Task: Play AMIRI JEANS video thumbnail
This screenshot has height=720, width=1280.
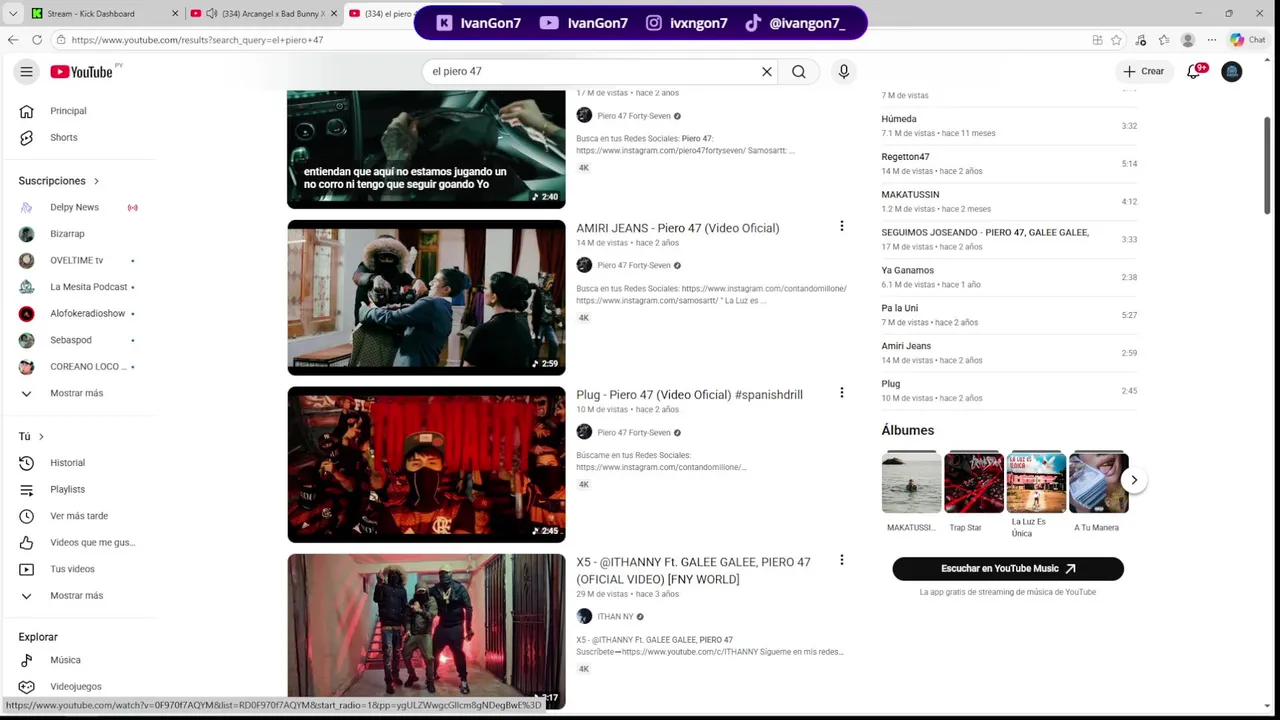Action: [426, 298]
